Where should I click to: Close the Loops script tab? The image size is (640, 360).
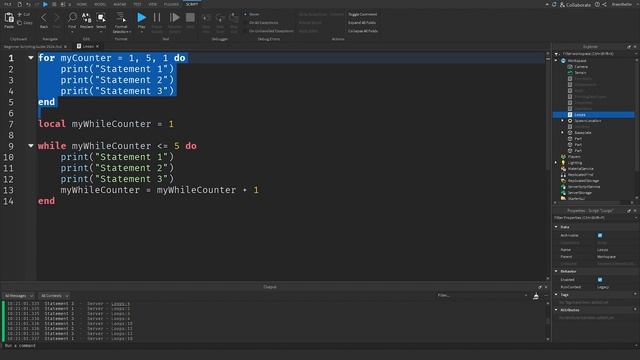click(x=97, y=47)
